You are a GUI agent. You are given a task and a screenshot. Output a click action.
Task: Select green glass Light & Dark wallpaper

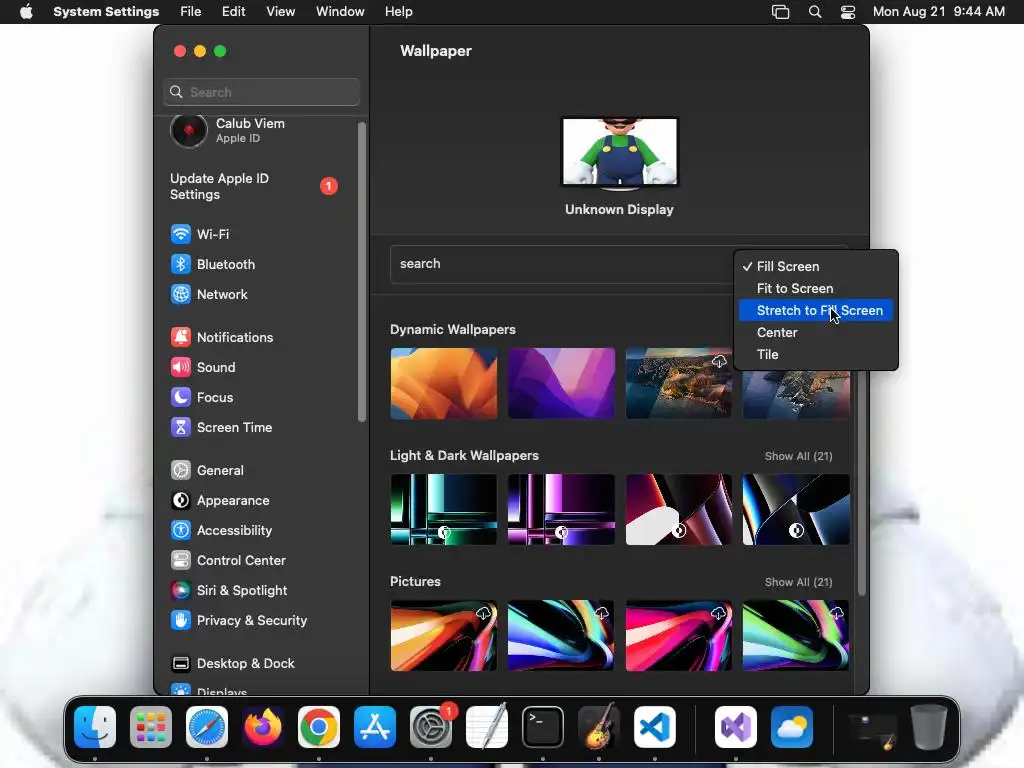443,509
